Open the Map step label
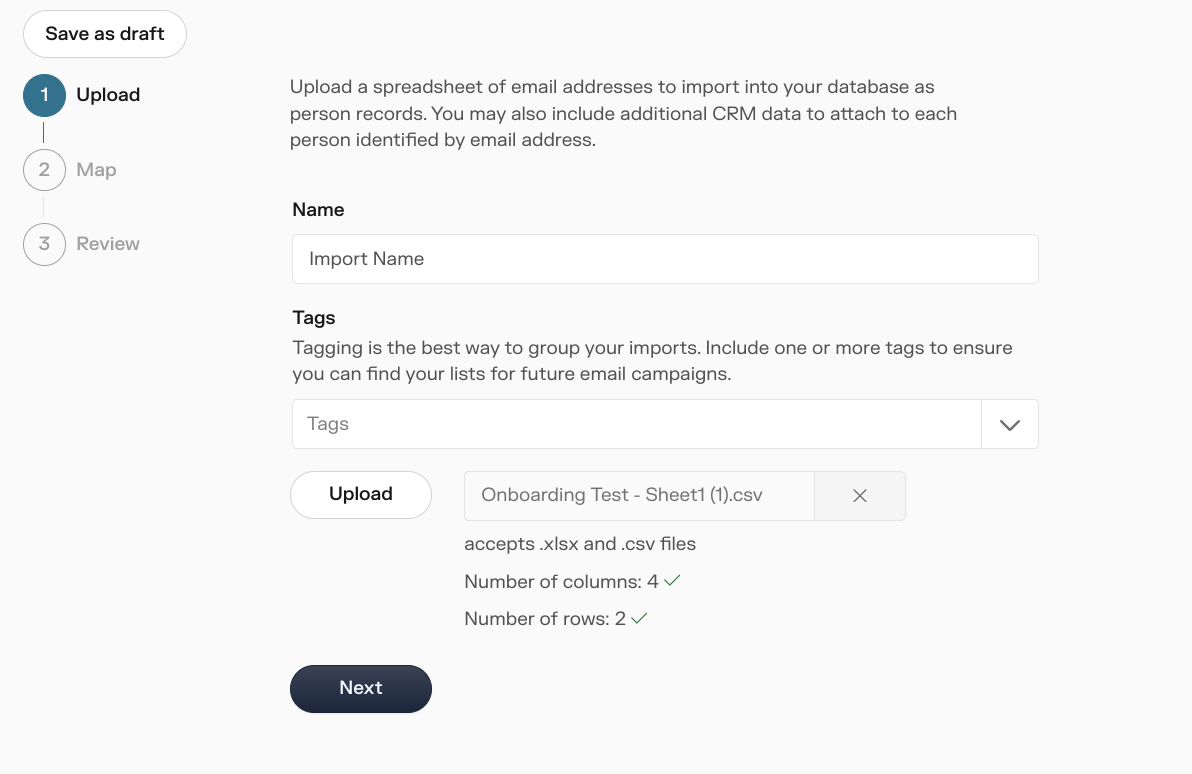 [97, 170]
